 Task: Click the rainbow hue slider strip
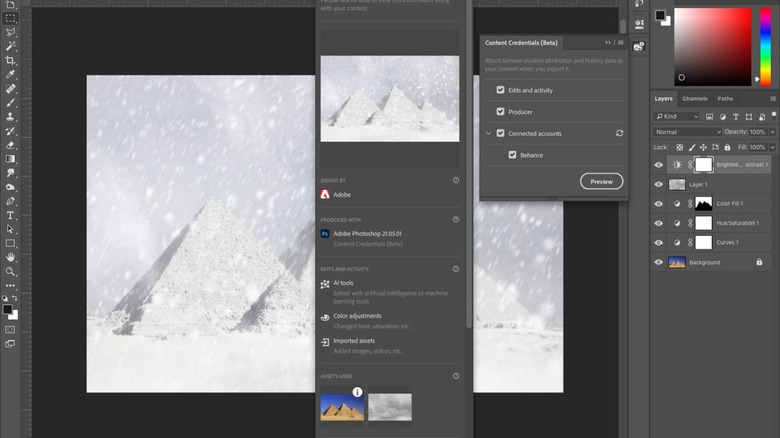764,45
